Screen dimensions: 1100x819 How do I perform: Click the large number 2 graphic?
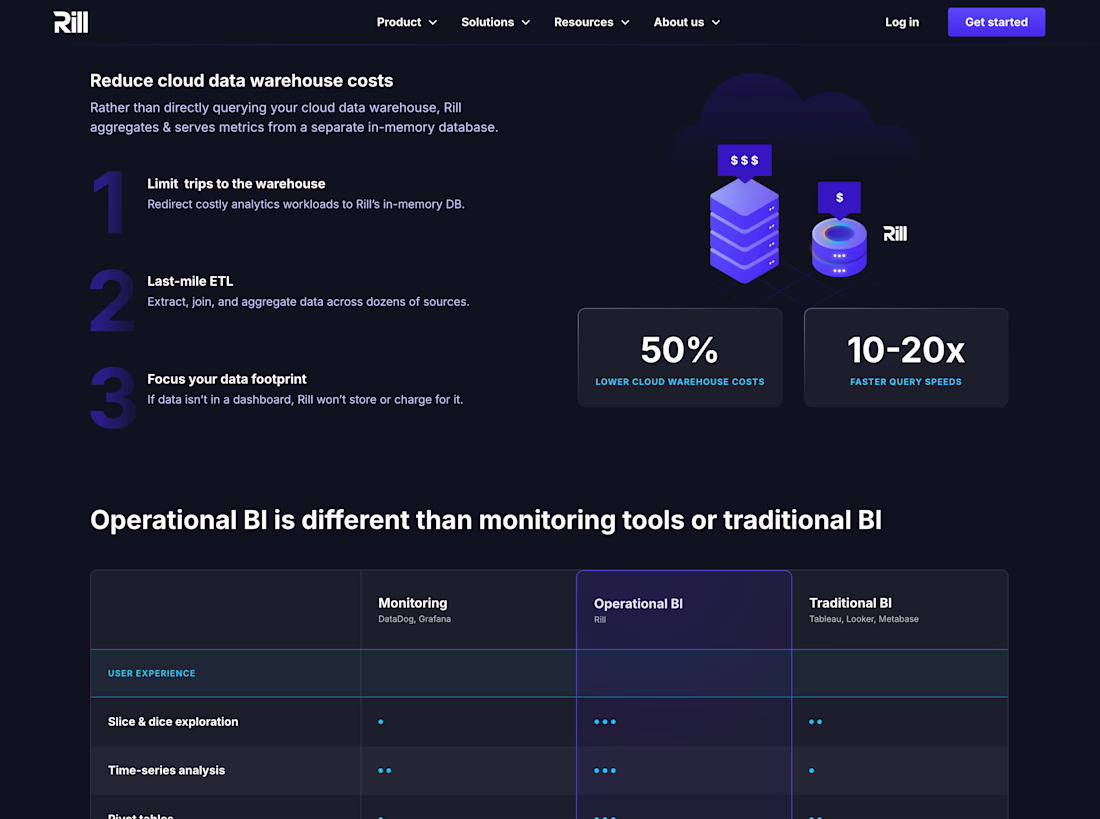point(112,300)
